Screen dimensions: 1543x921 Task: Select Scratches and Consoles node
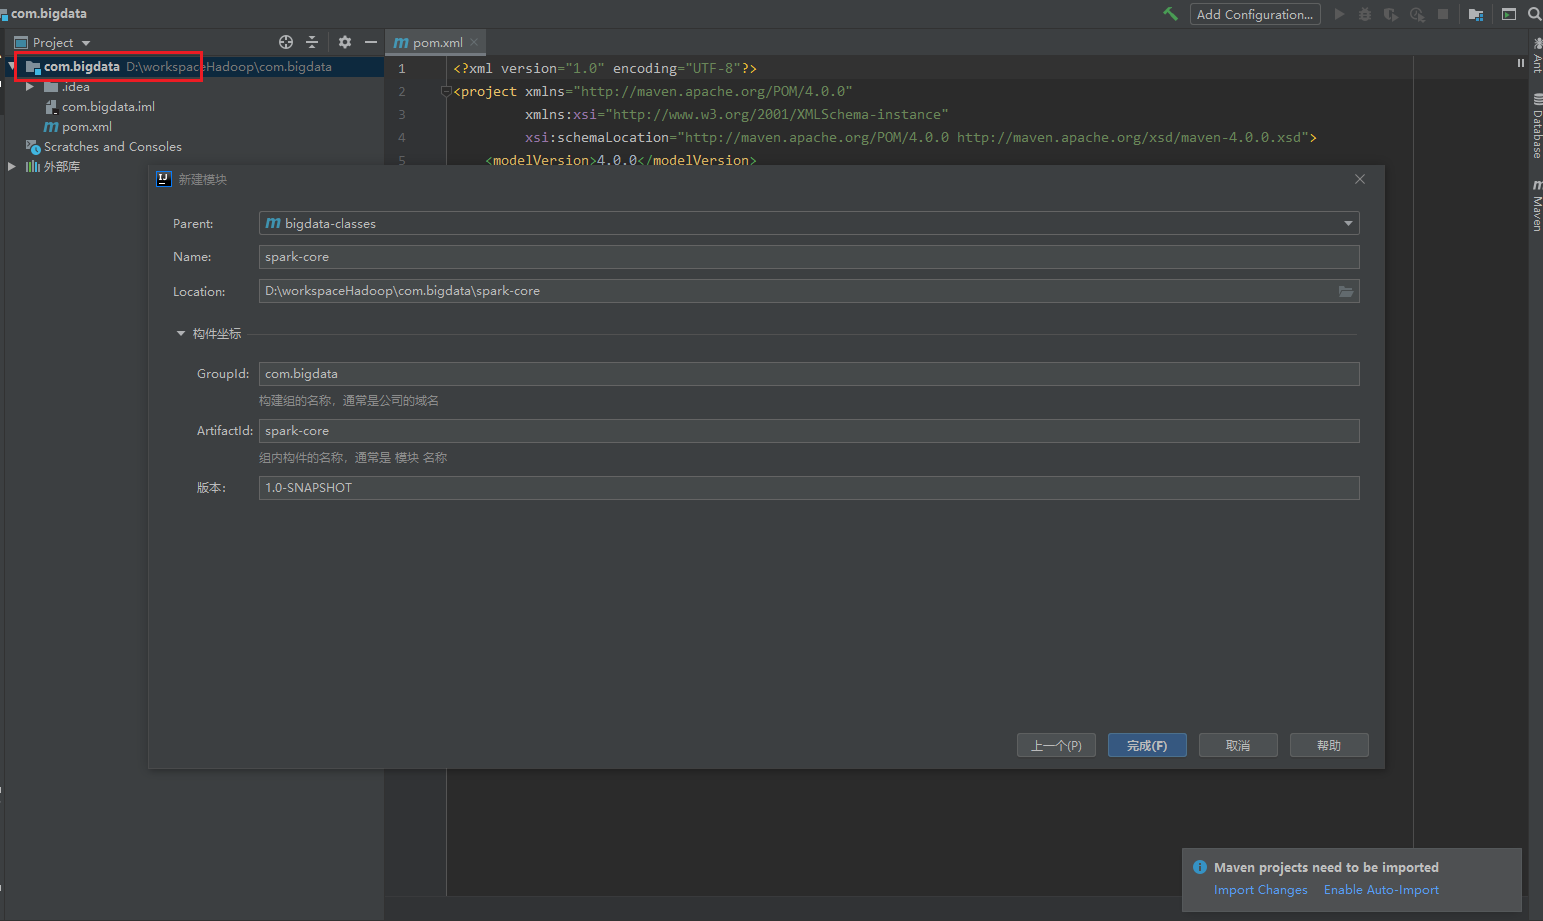point(104,147)
